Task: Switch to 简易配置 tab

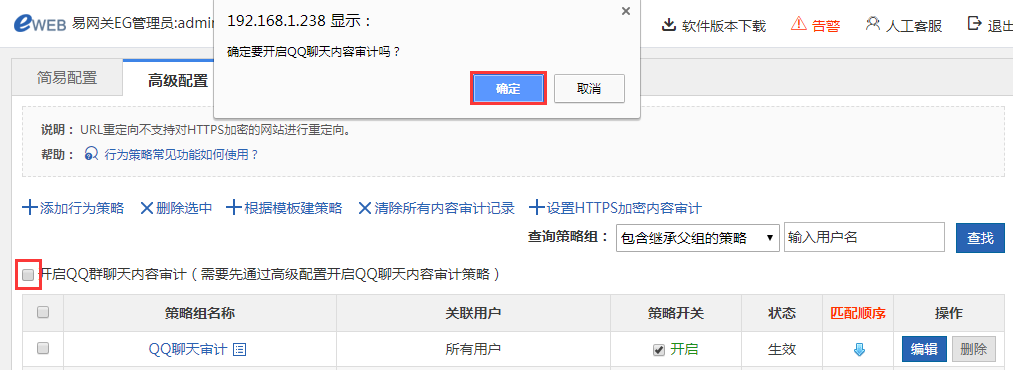Action: tap(67, 78)
